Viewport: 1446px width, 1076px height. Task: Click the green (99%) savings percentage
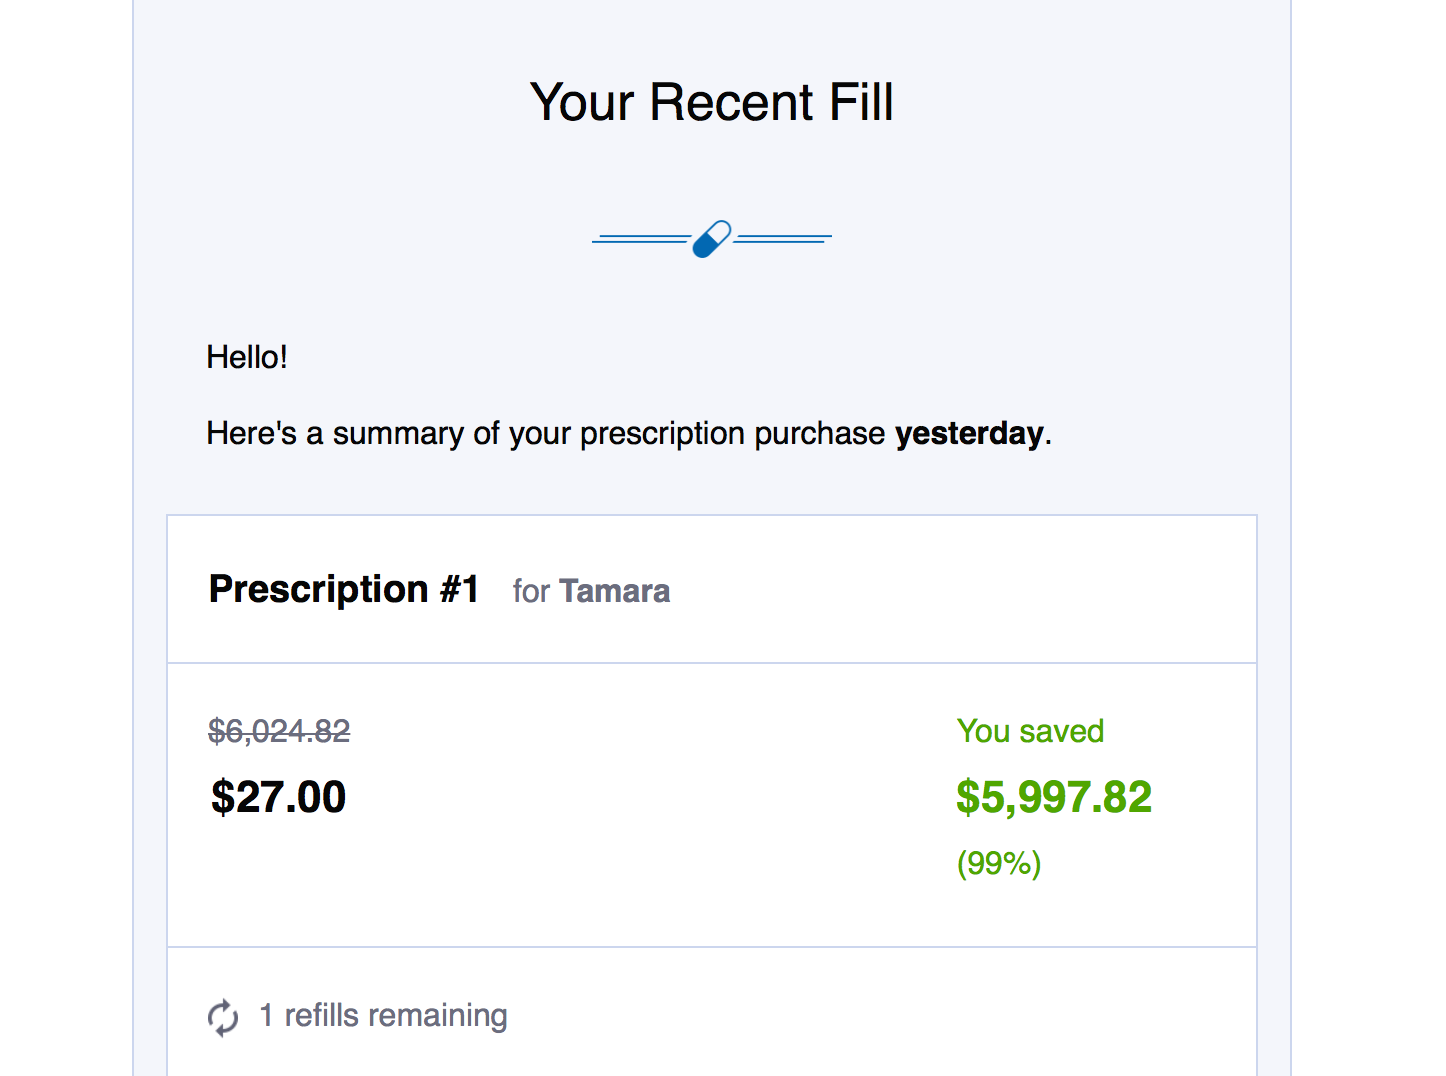pyautogui.click(x=999, y=863)
